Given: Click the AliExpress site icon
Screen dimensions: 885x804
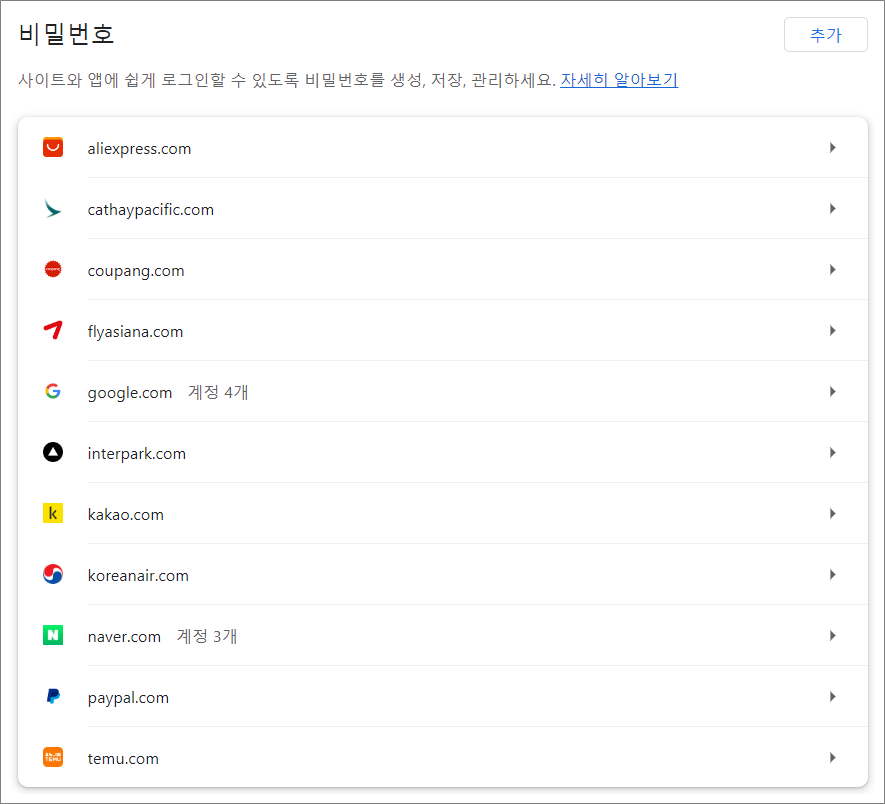Looking at the screenshot, I should point(53,147).
